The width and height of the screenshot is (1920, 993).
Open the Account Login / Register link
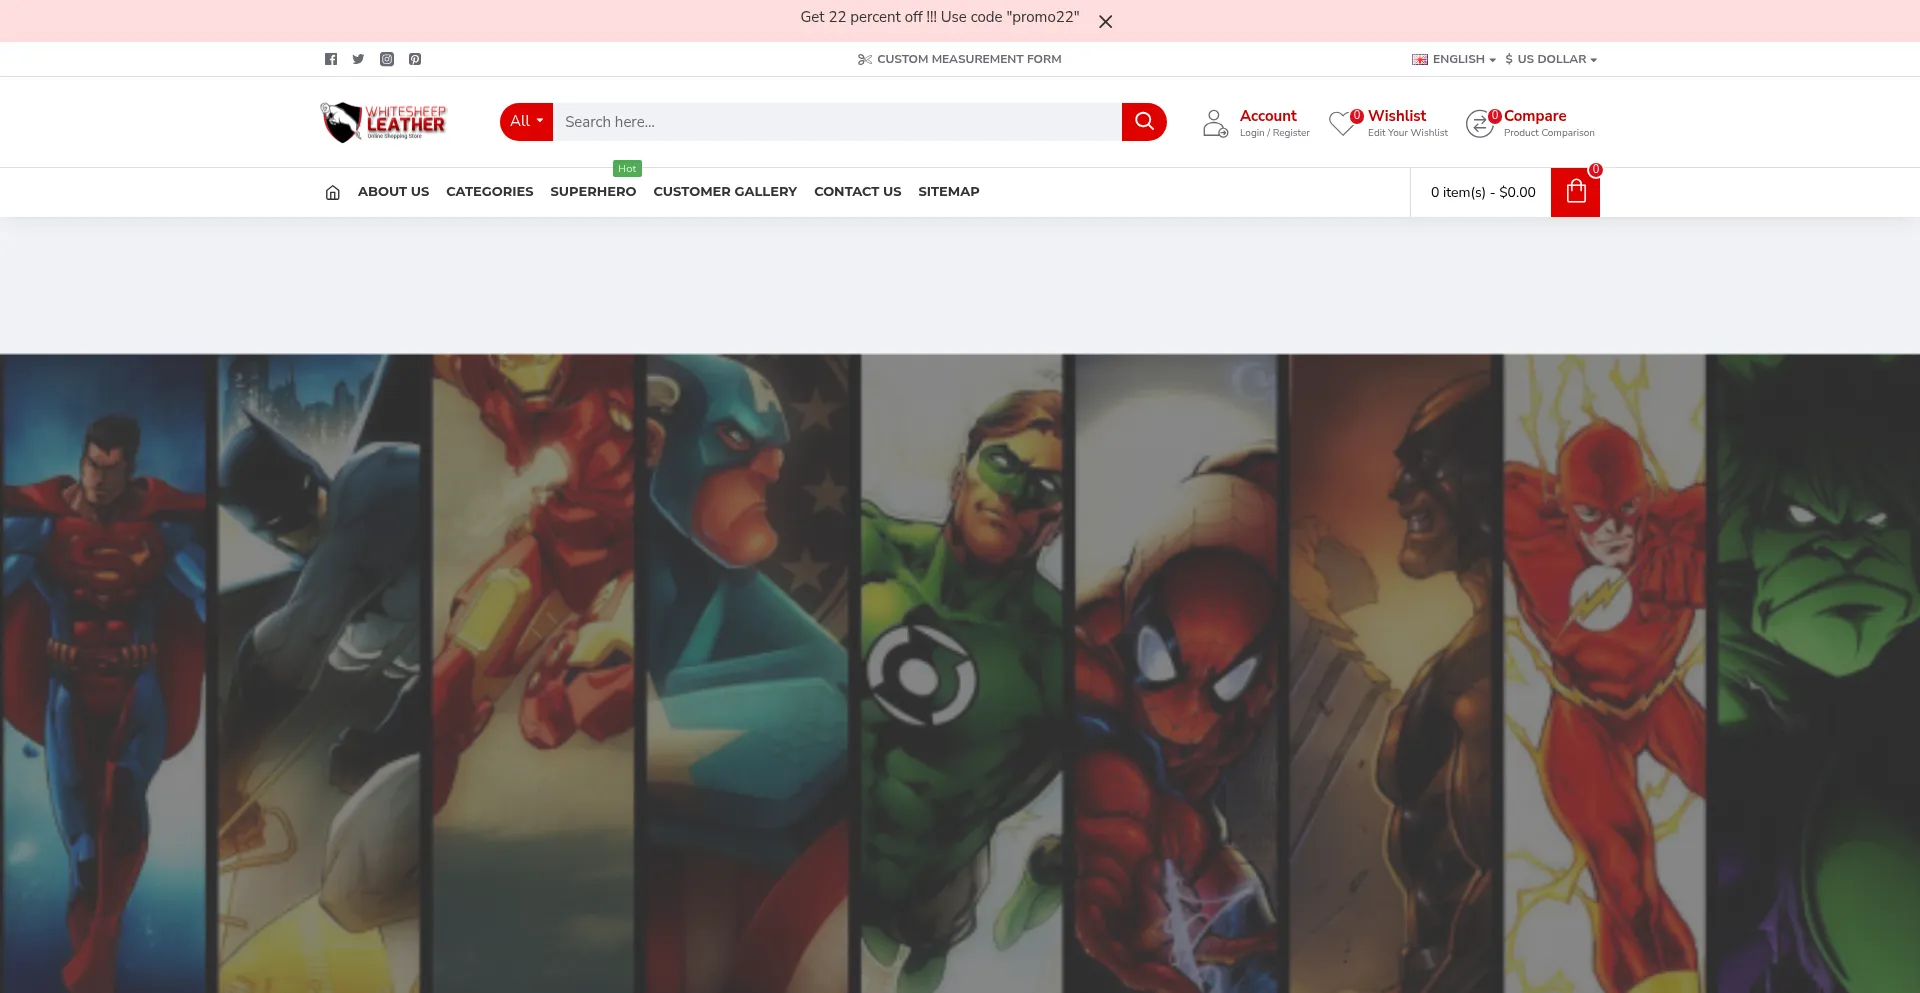tap(1274, 123)
